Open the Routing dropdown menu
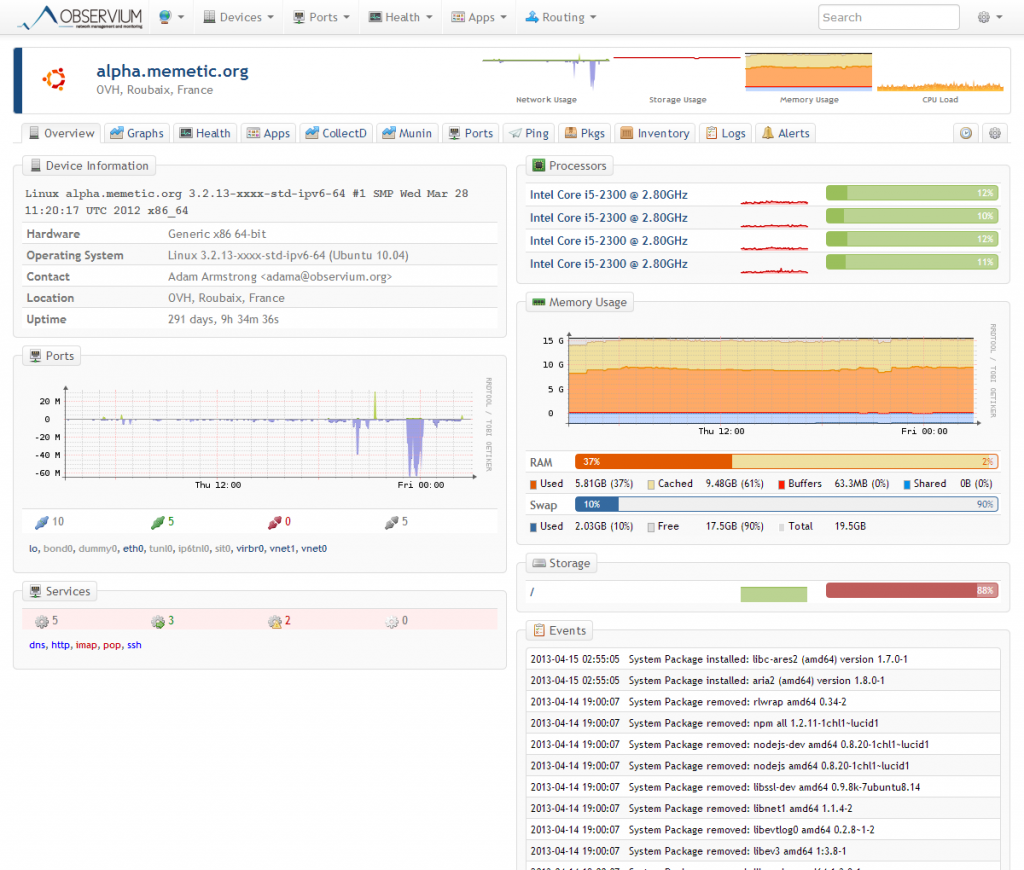1024x870 pixels. 560,17
